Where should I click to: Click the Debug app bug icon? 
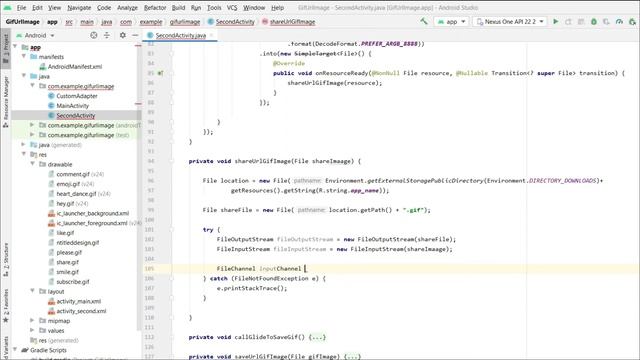594,22
